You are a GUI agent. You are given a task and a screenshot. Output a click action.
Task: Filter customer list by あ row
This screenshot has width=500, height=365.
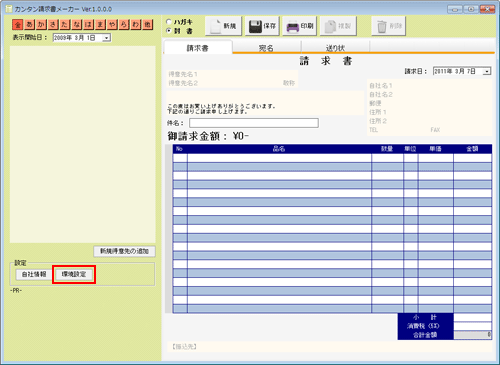(x=29, y=24)
